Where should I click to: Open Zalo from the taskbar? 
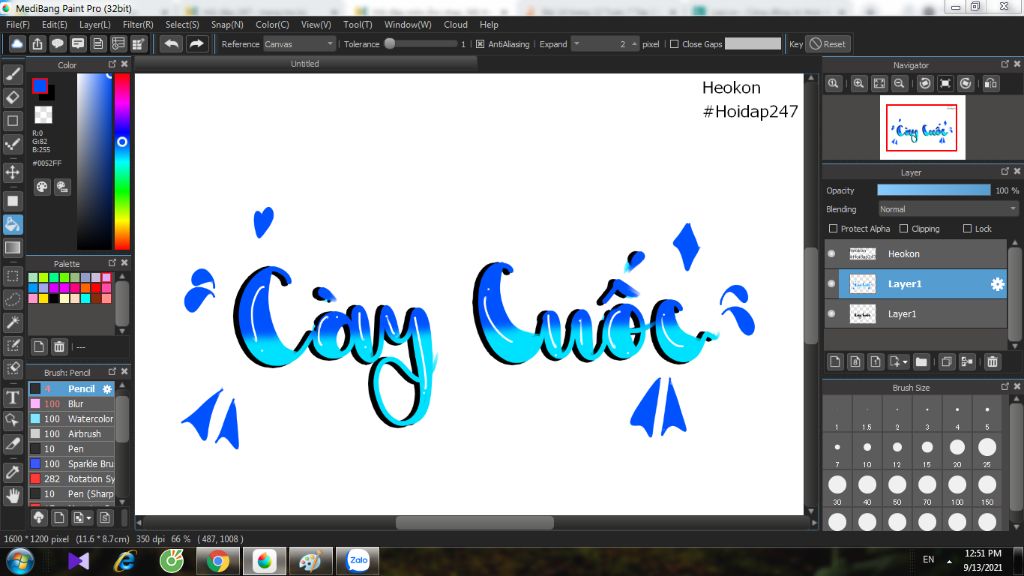358,560
